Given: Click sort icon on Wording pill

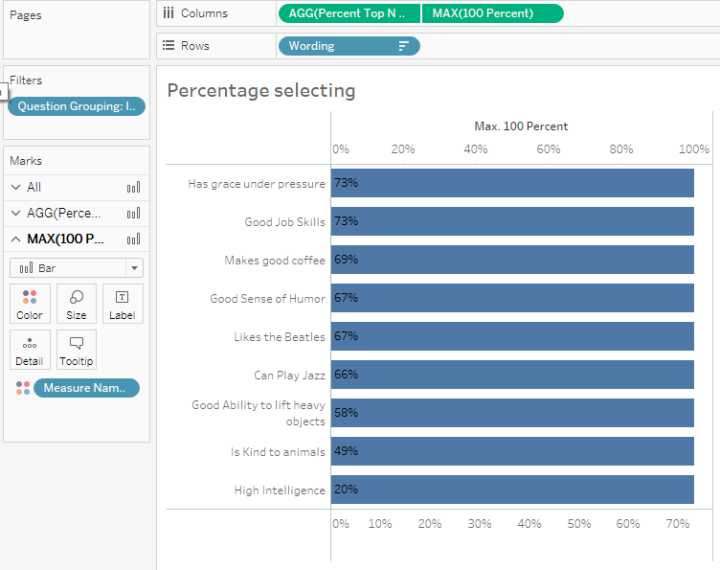Looking at the screenshot, I should coord(404,46).
